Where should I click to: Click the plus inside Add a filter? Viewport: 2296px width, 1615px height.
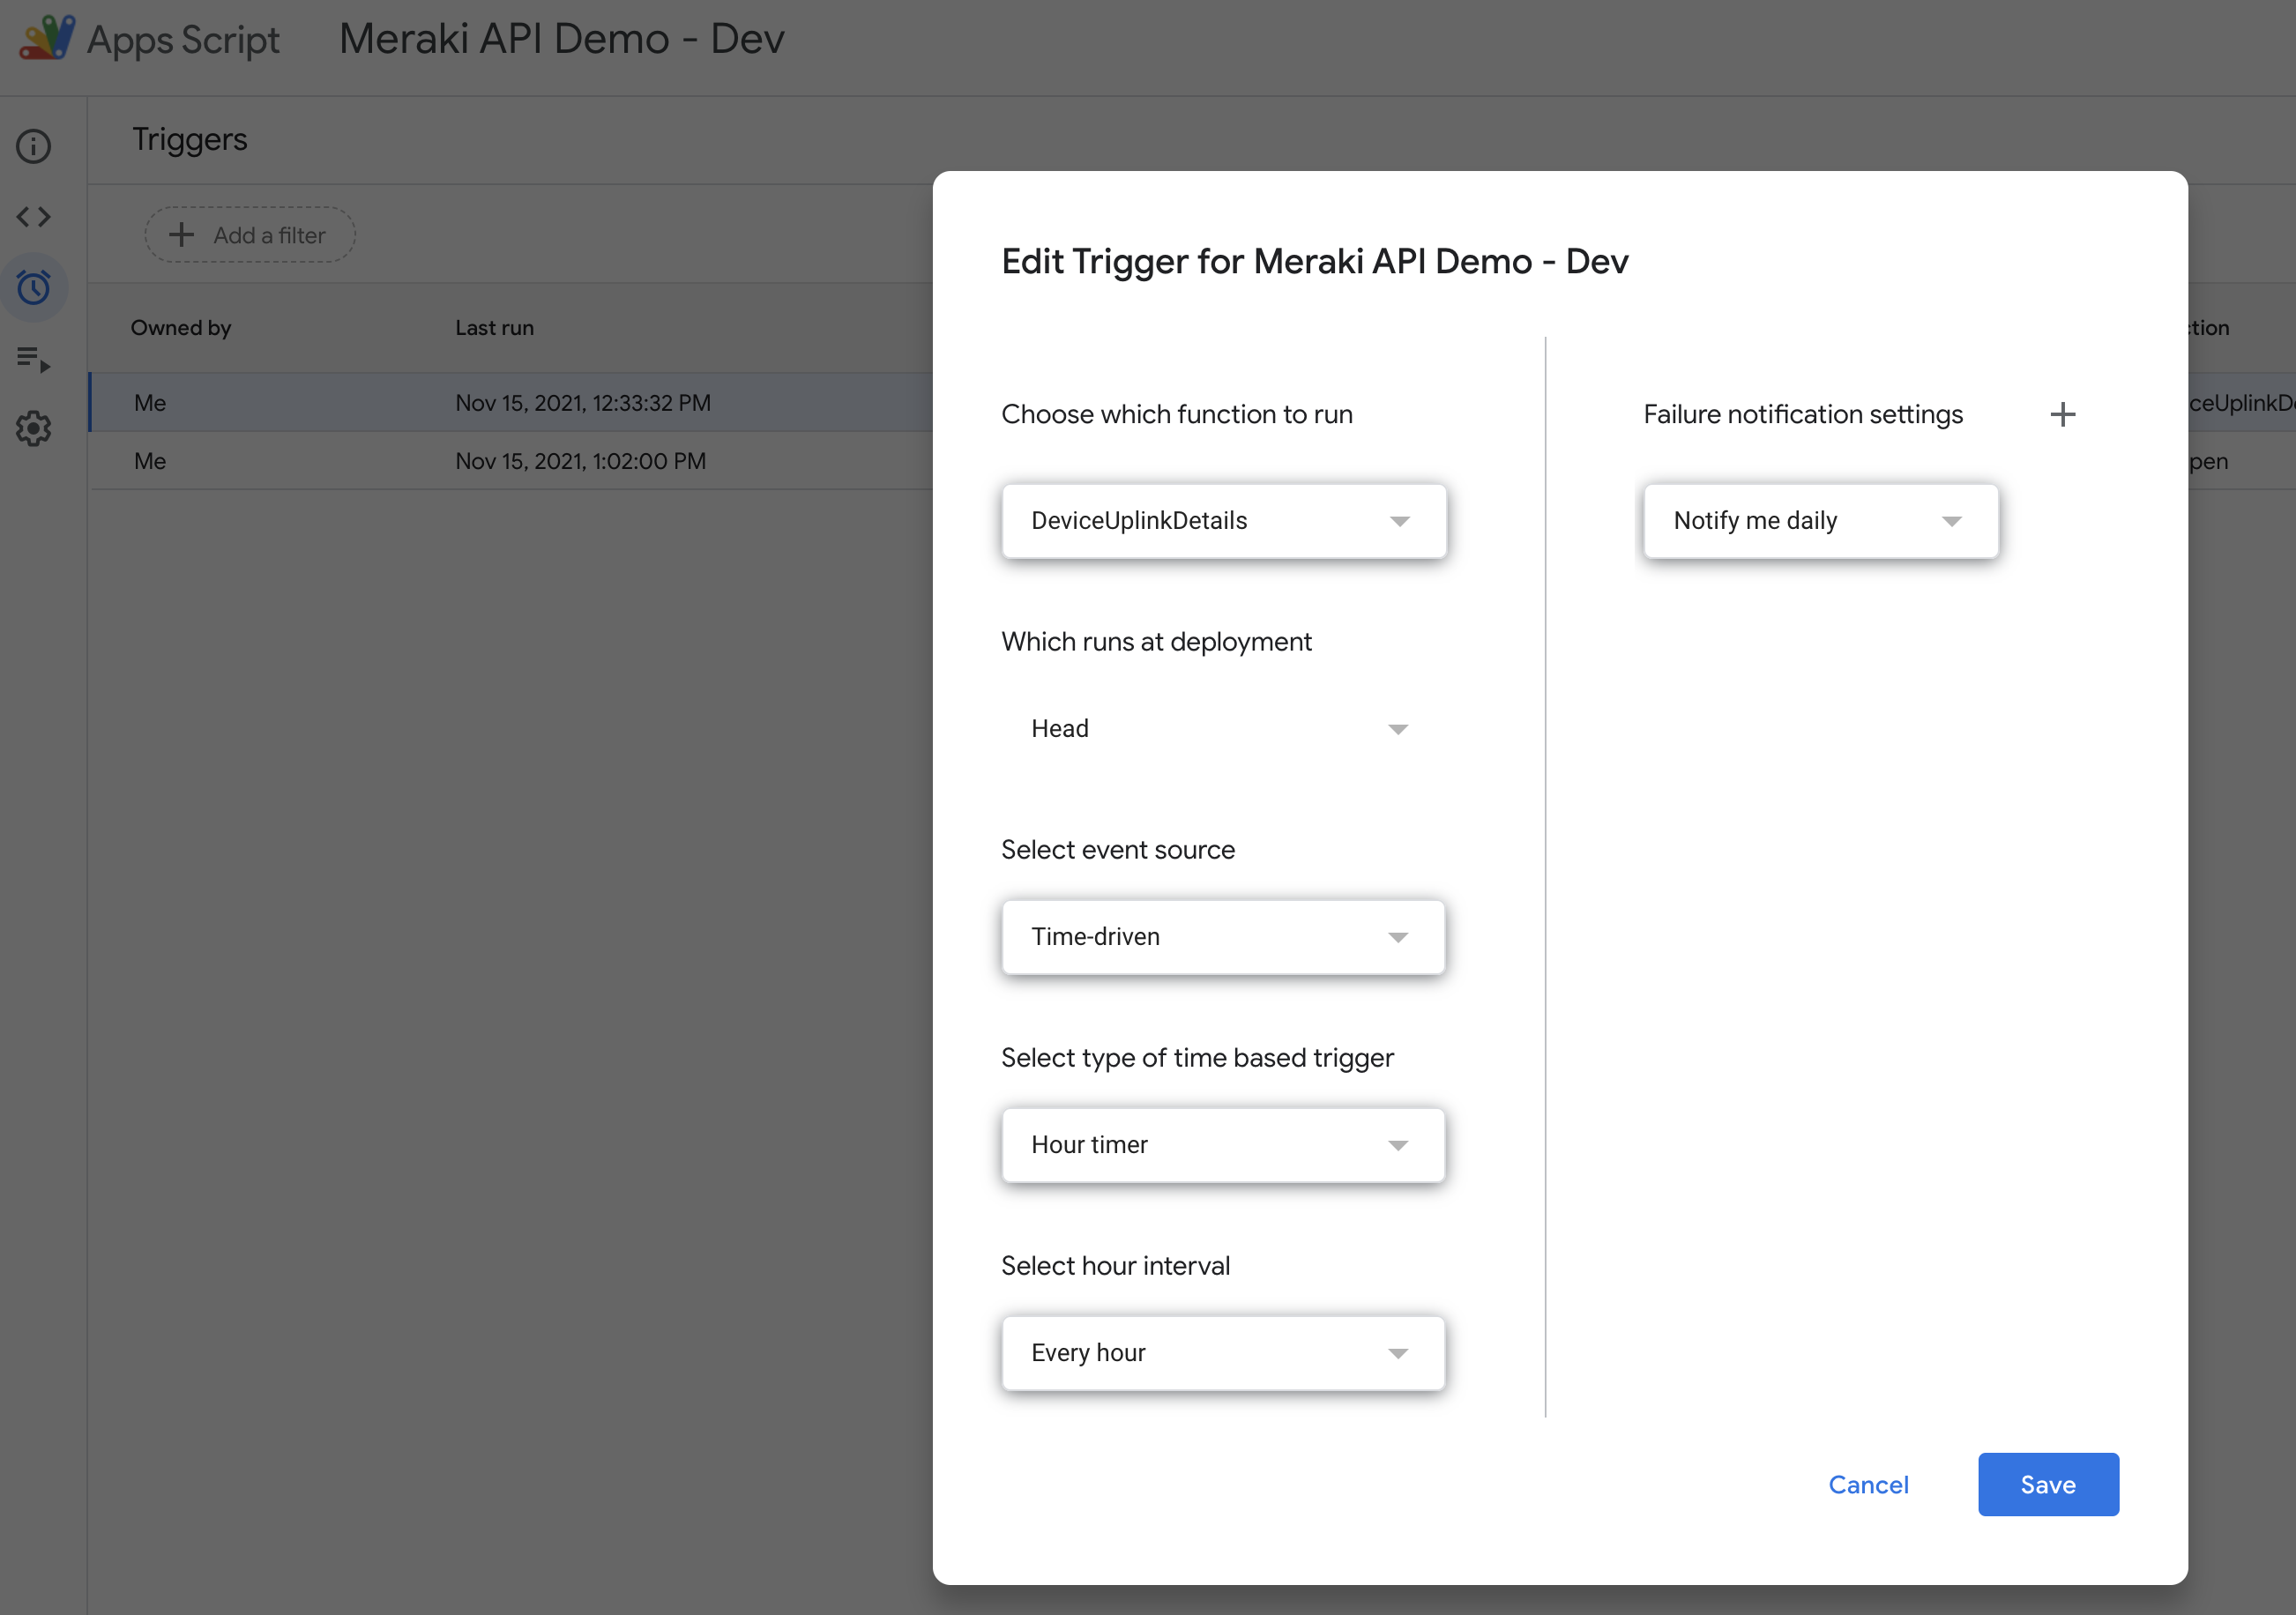tap(181, 234)
